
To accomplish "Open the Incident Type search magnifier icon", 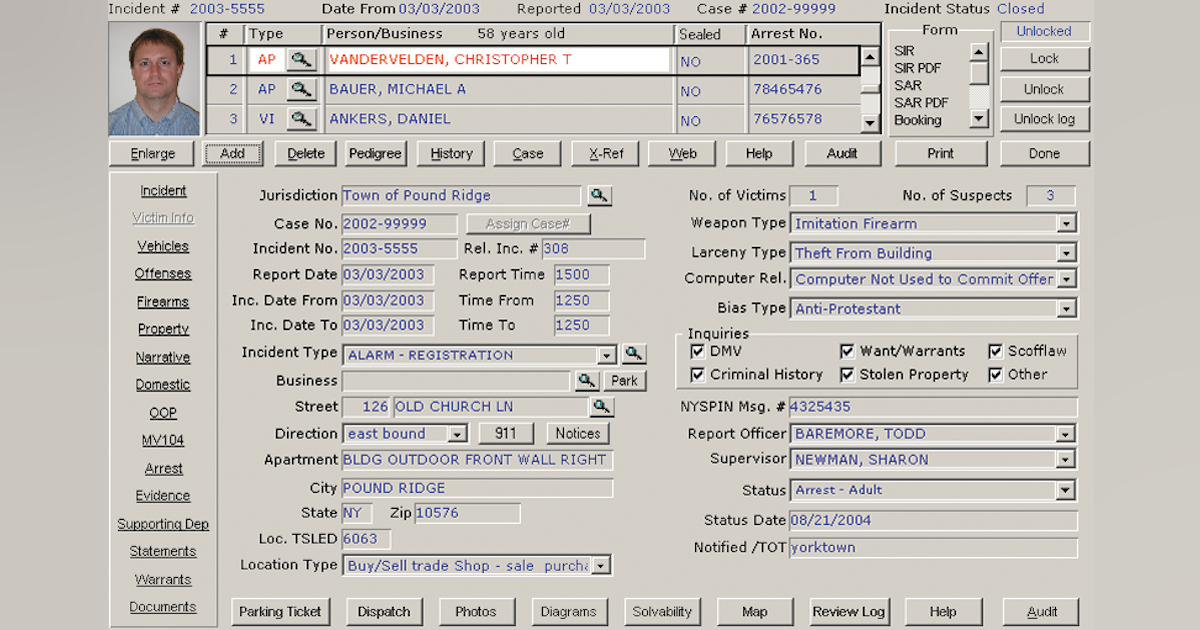I will [x=632, y=354].
